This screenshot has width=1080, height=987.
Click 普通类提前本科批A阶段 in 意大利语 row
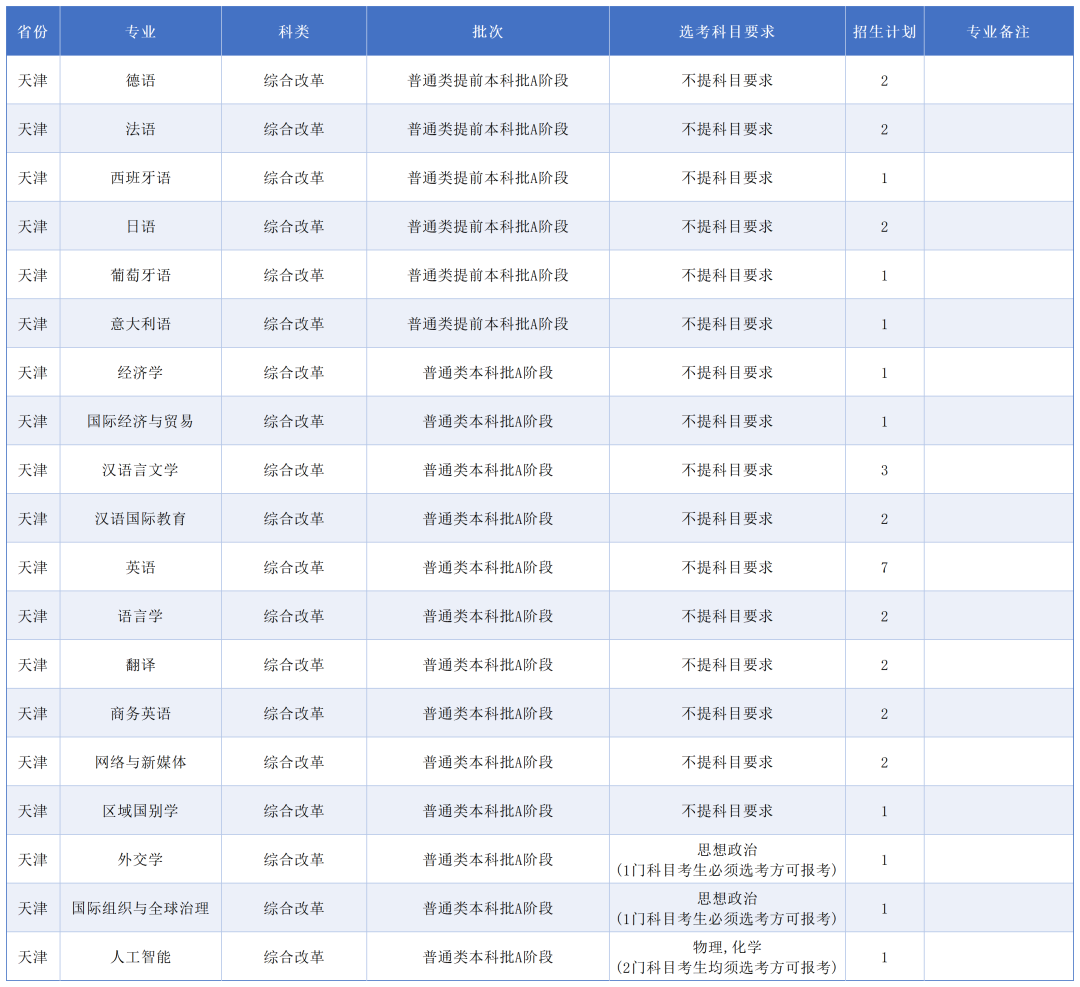point(488,324)
